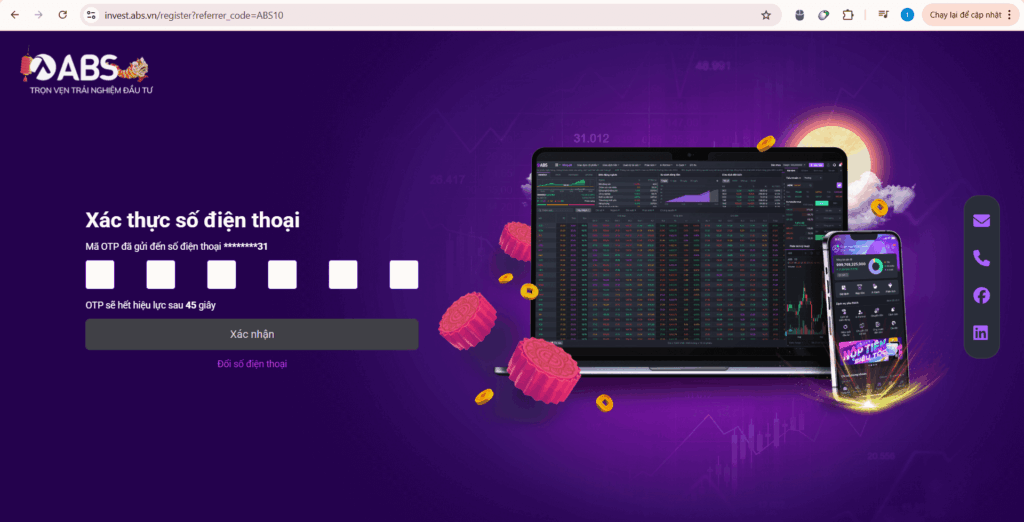Open the browser extensions puzzle icon
This screenshot has height=522, width=1024.
(x=848, y=15)
